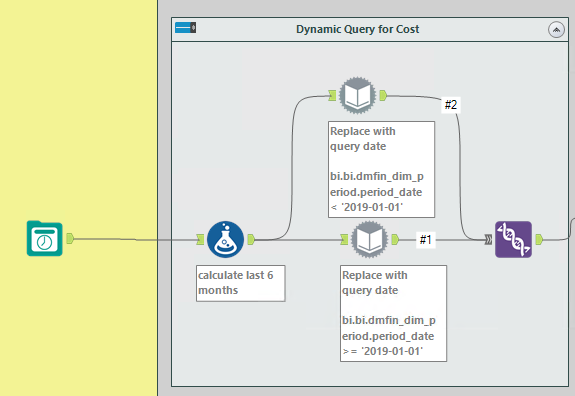Screen dimensions: 575x396
Task: Collapse the Dynamic Query for Cost container
Action: tap(556, 30)
